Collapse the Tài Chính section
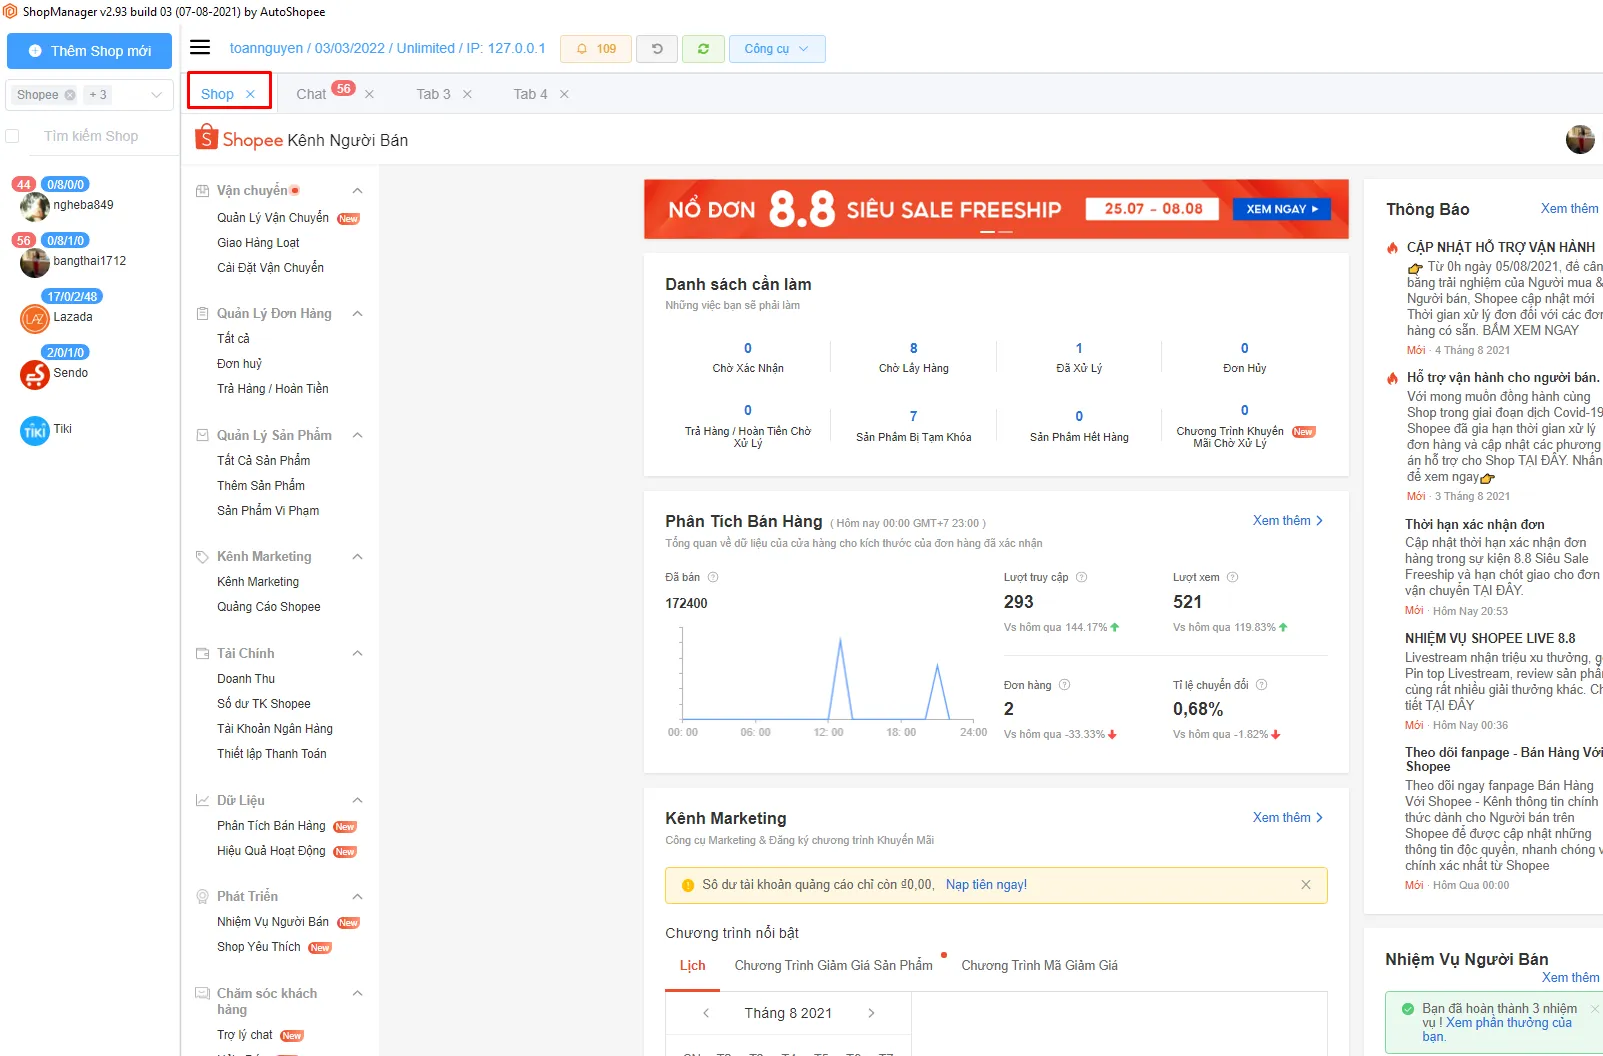This screenshot has width=1603, height=1056. click(357, 654)
